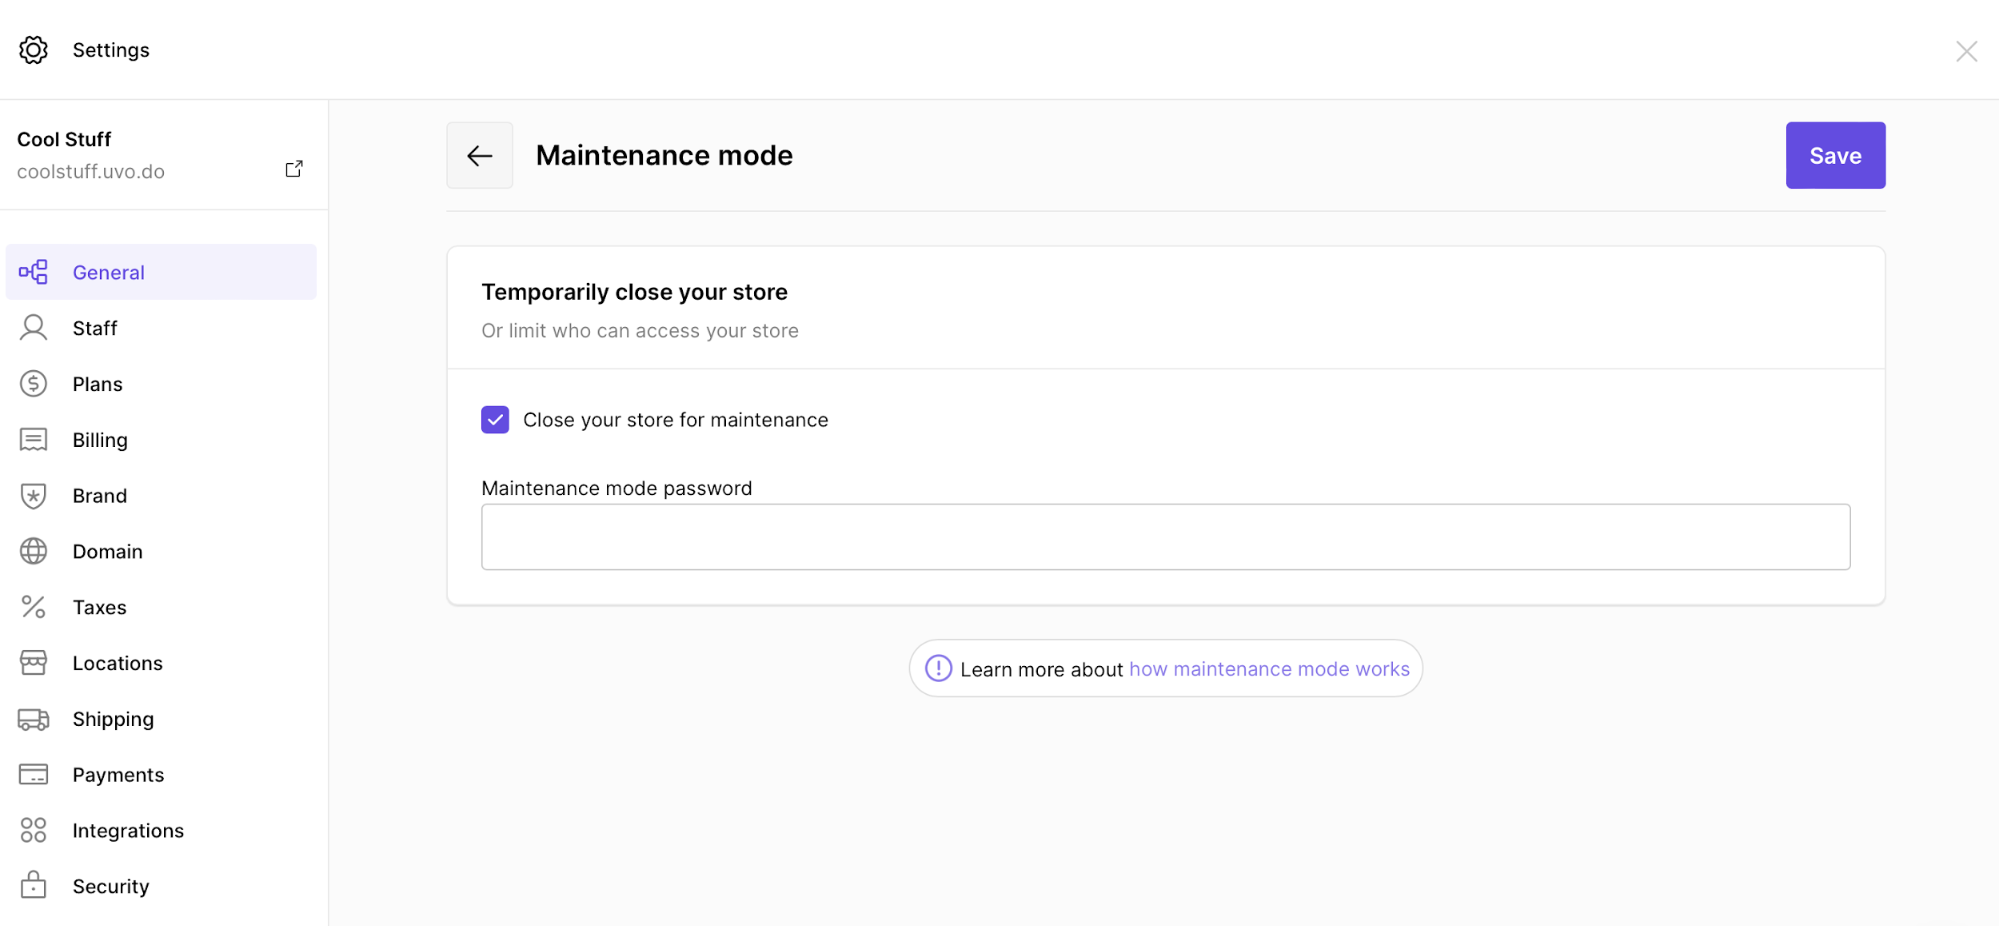Click the Maintenance mode password field
Screen dimensions: 1999x926
pos(1165,536)
